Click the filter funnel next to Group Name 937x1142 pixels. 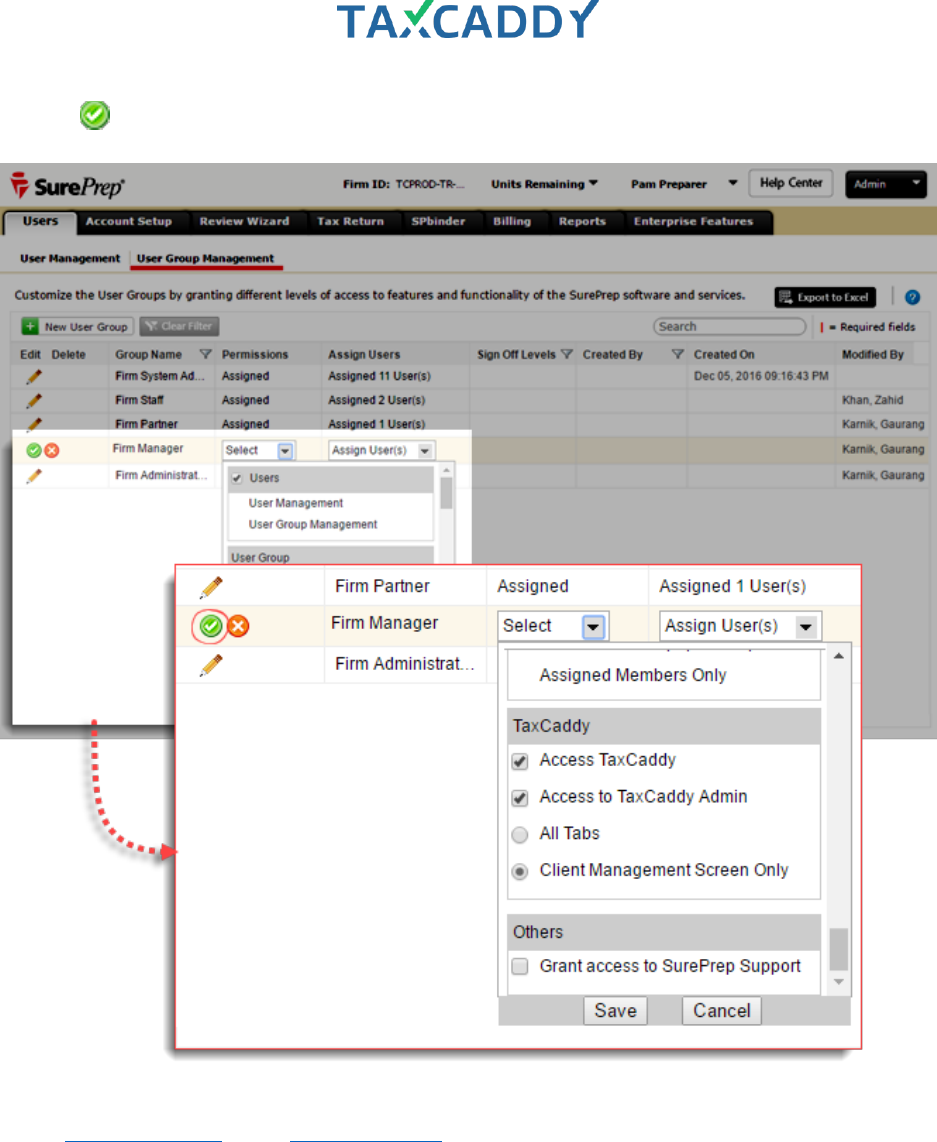(x=205, y=355)
